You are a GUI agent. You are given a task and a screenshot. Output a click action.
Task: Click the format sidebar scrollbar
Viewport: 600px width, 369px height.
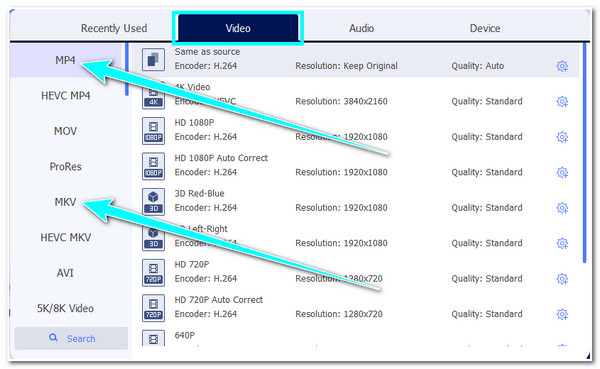[x=127, y=70]
